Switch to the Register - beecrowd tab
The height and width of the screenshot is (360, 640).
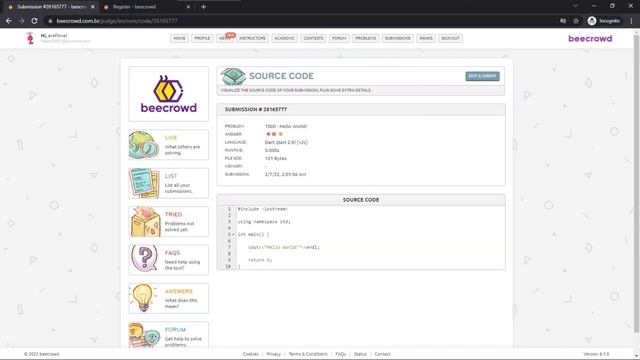[143, 7]
